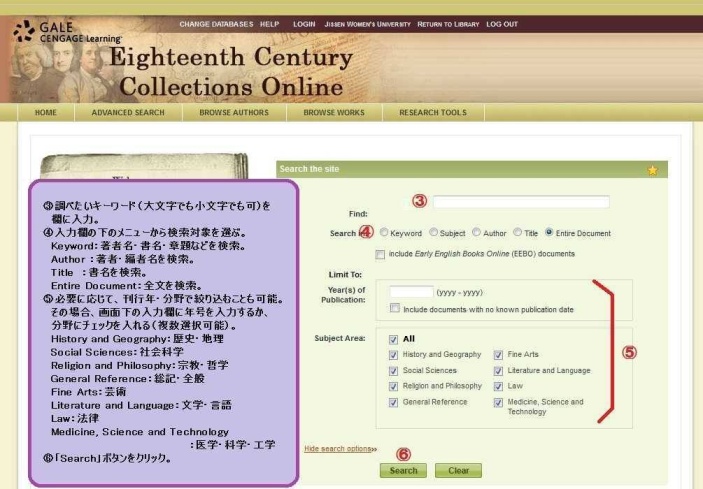Viewport: 703px width, 489px height.
Task: Select the Title radio button
Action: [518, 234]
